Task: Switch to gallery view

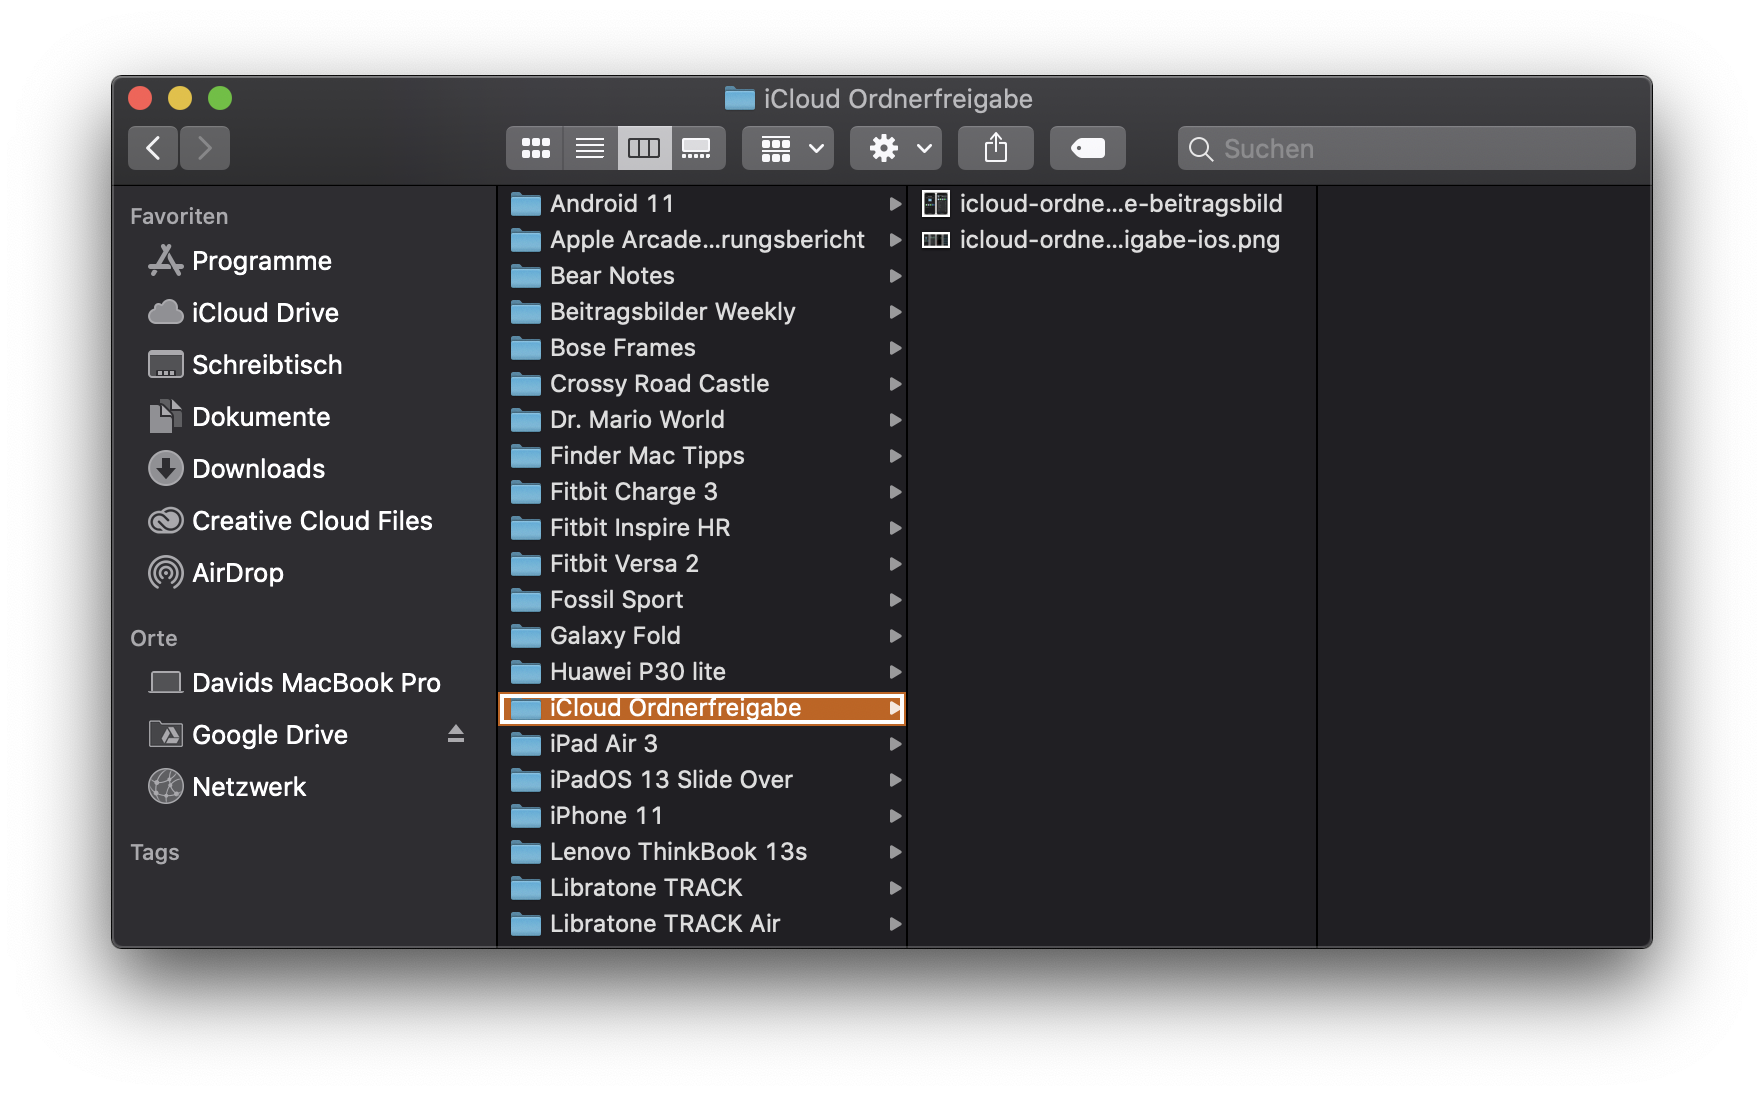Action: (697, 148)
